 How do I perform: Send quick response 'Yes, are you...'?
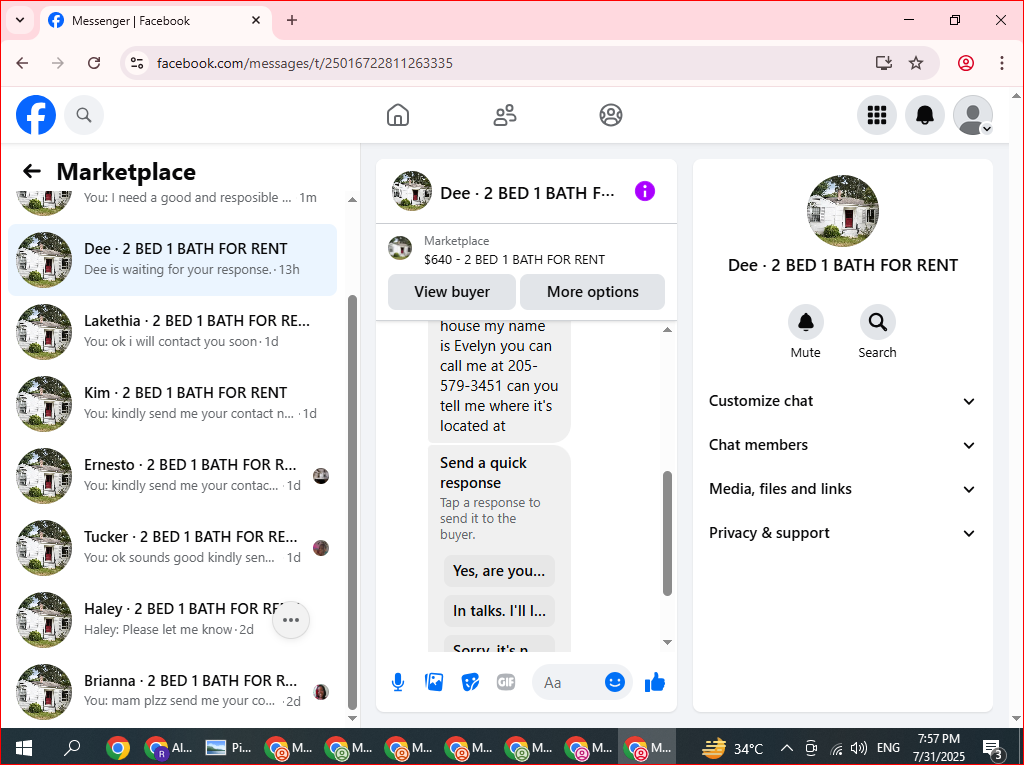point(499,571)
